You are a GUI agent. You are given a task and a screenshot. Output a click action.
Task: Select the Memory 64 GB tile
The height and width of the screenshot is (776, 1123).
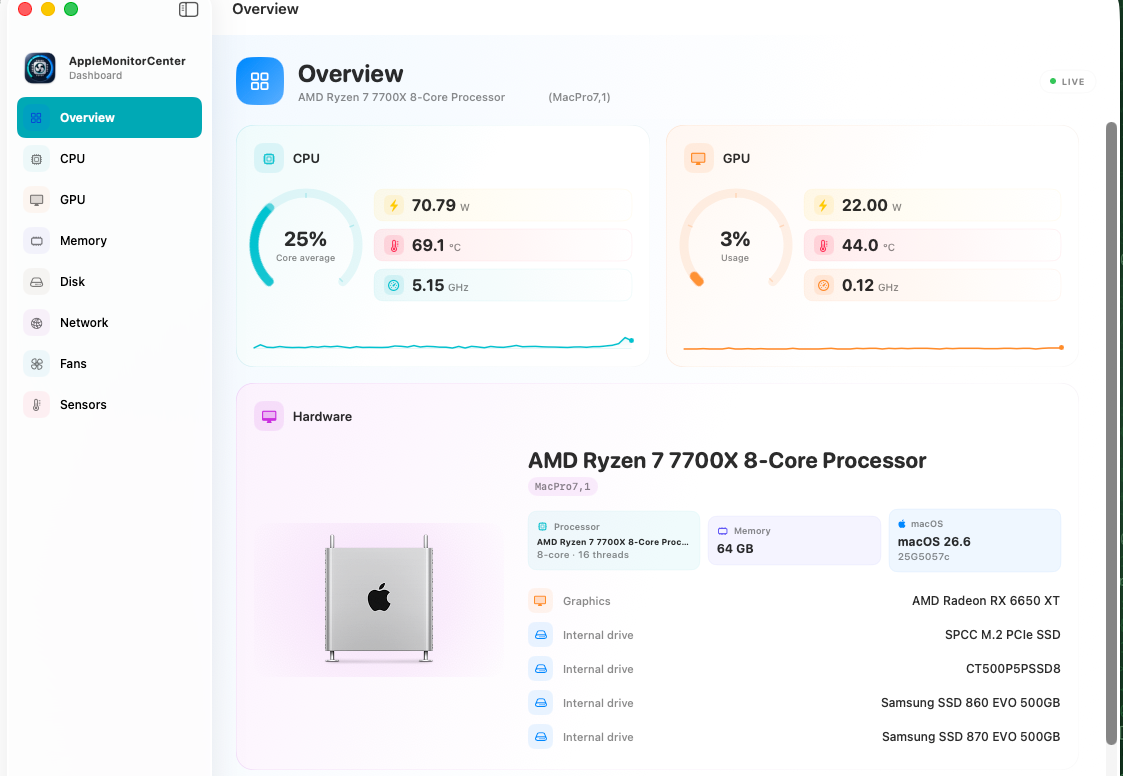point(794,540)
